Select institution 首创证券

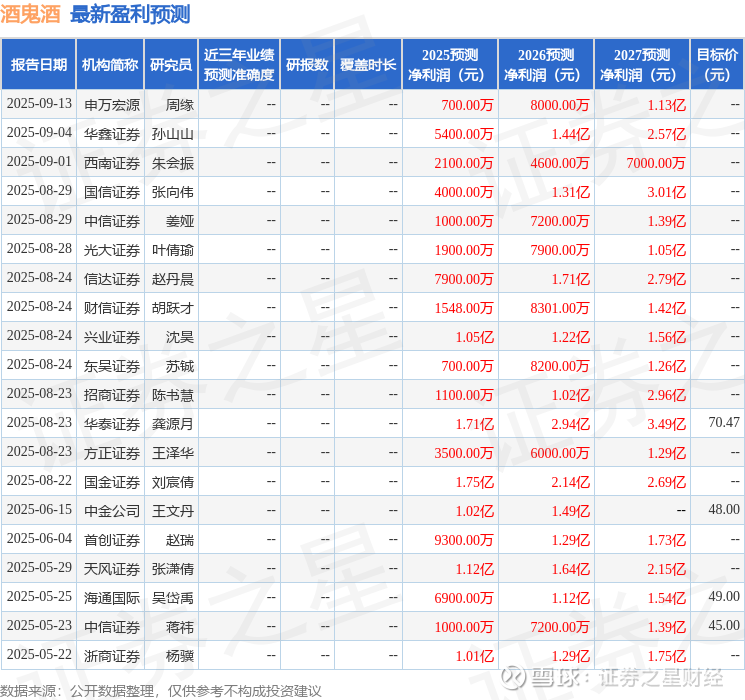112,540
